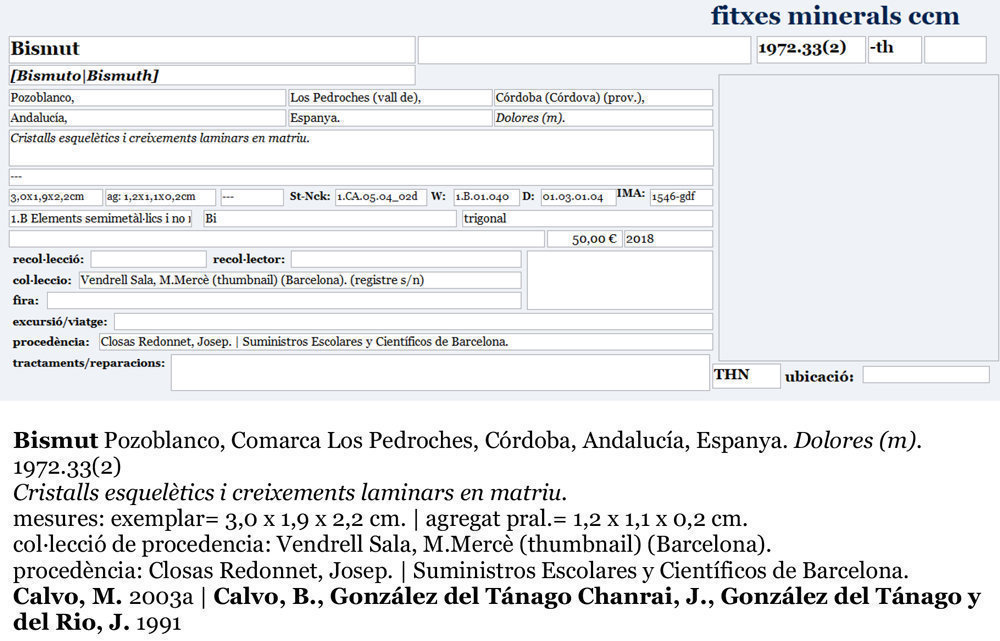The width and height of the screenshot is (1000, 641).
Task: Select the St-Nck classification code field
Action: tap(380, 197)
